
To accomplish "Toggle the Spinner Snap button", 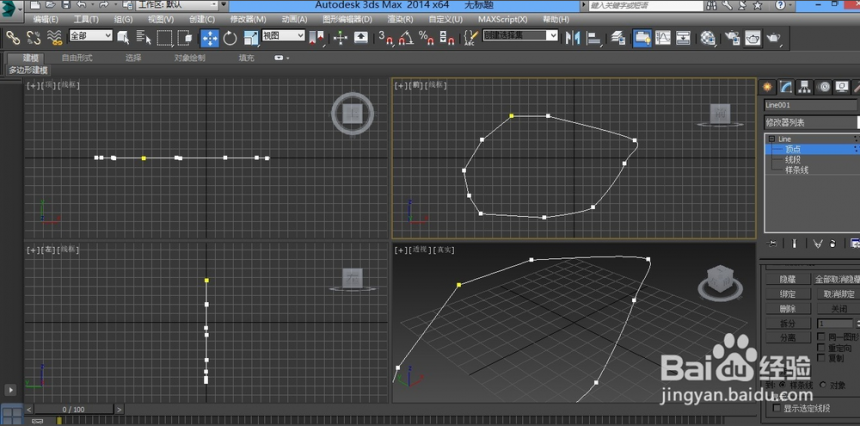I will 446,38.
